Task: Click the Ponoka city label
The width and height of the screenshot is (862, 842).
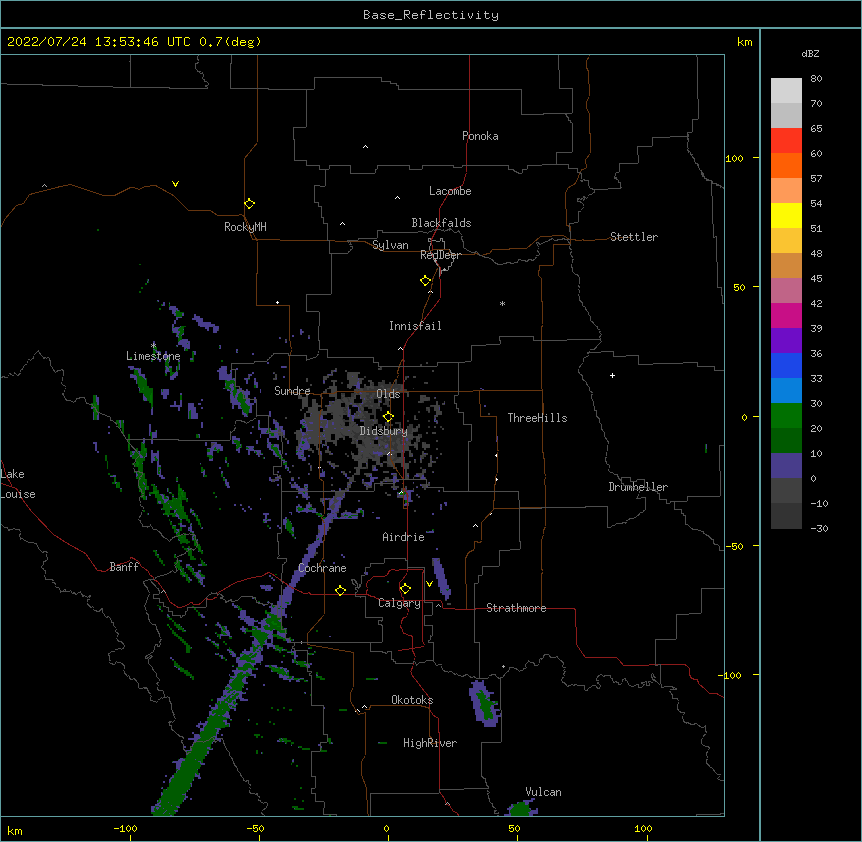Action: [480, 136]
